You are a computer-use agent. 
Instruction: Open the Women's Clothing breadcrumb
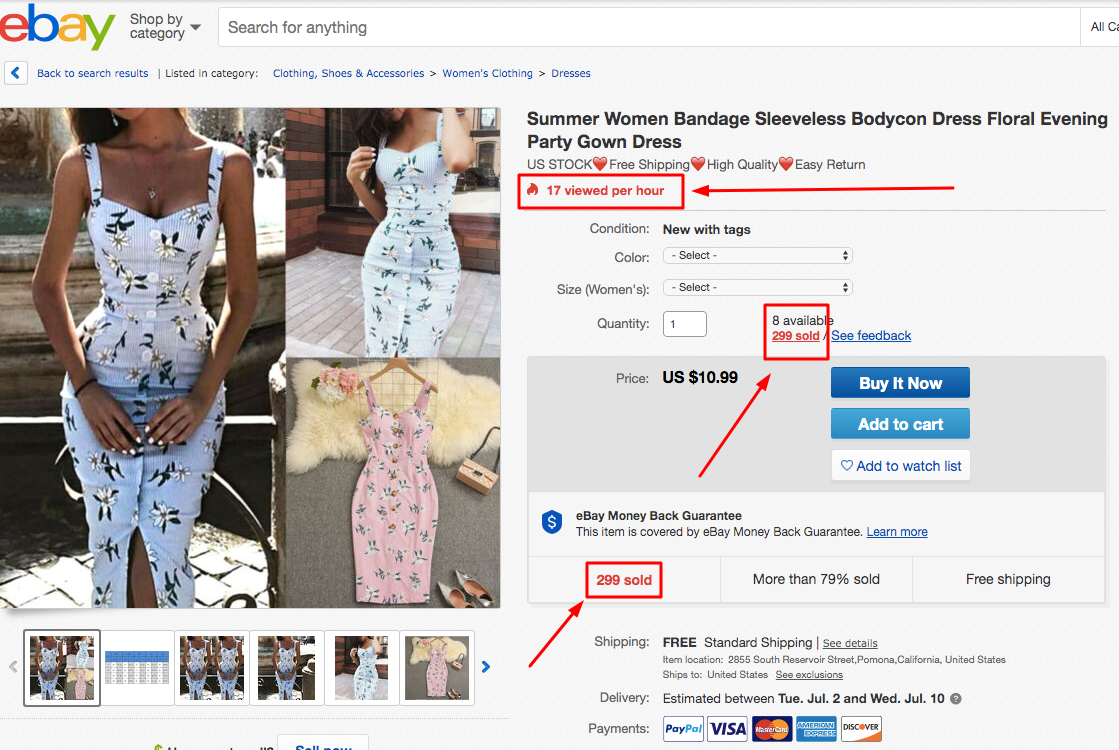[x=487, y=73]
